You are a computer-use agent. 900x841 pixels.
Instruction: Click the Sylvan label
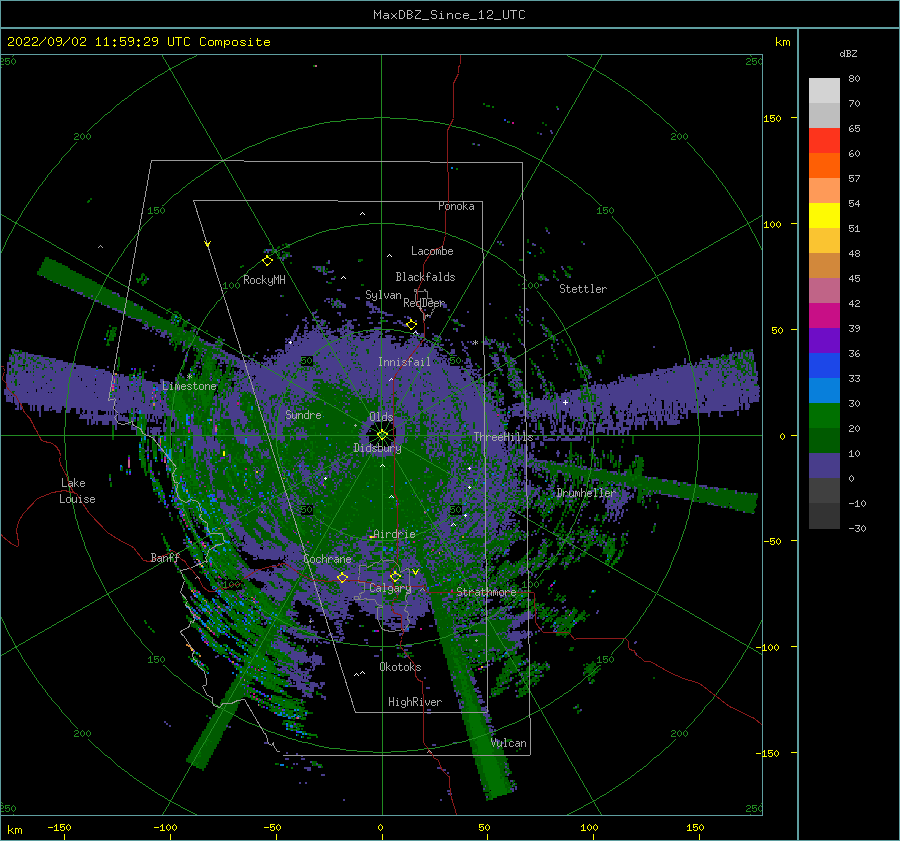click(x=383, y=295)
